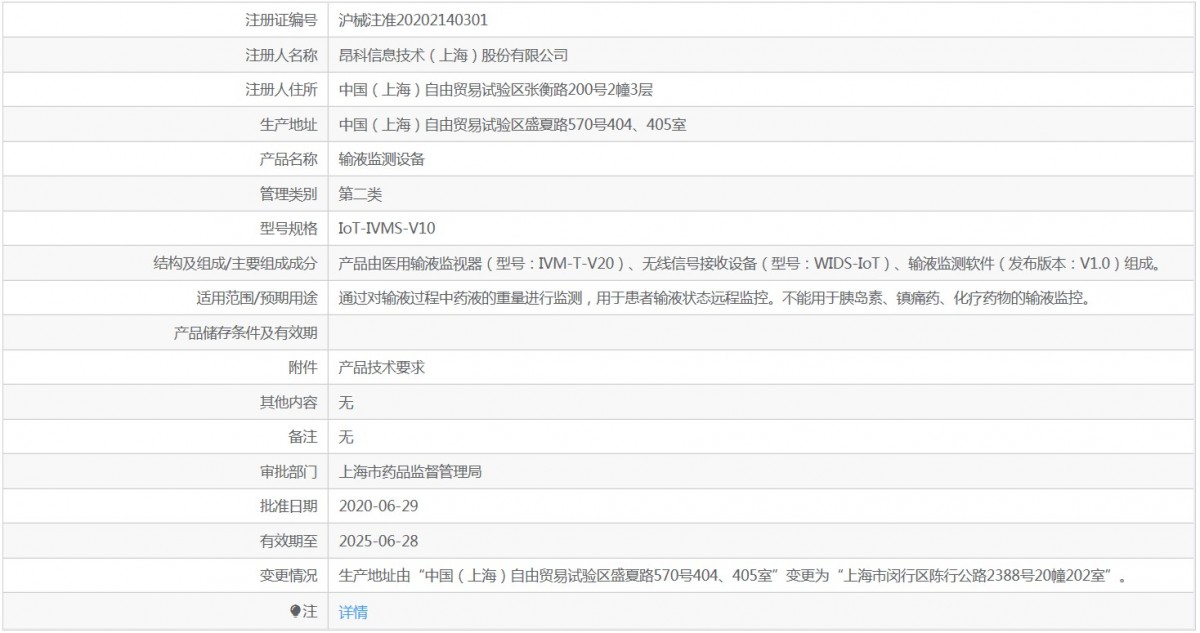Select the approving department 上海市药品监督管理局

point(411,472)
